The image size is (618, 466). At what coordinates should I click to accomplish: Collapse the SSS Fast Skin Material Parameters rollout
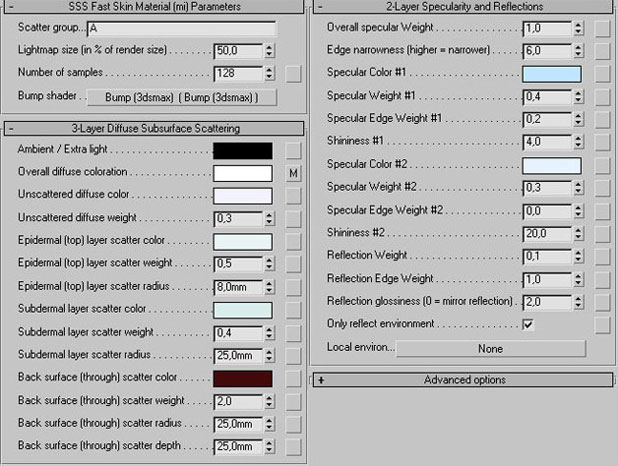tap(154, 7)
